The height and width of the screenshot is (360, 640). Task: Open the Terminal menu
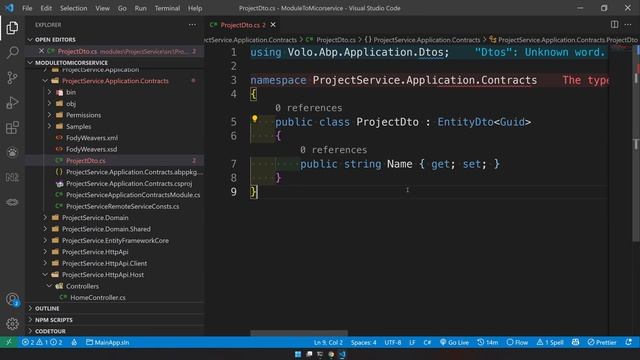click(167, 8)
